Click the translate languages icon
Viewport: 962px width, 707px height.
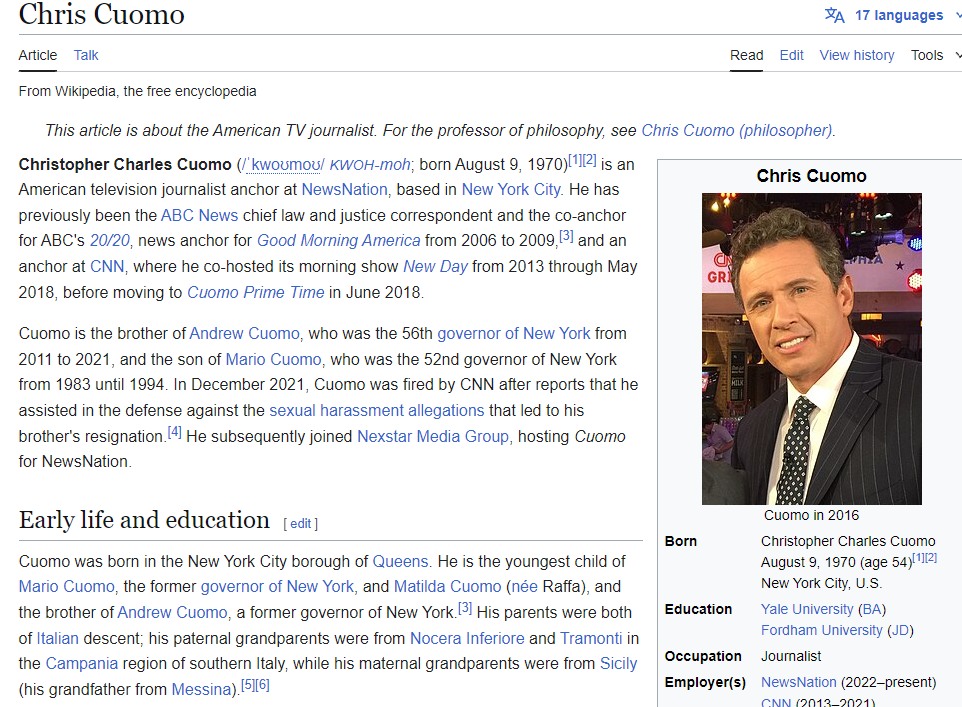pyautogui.click(x=834, y=15)
